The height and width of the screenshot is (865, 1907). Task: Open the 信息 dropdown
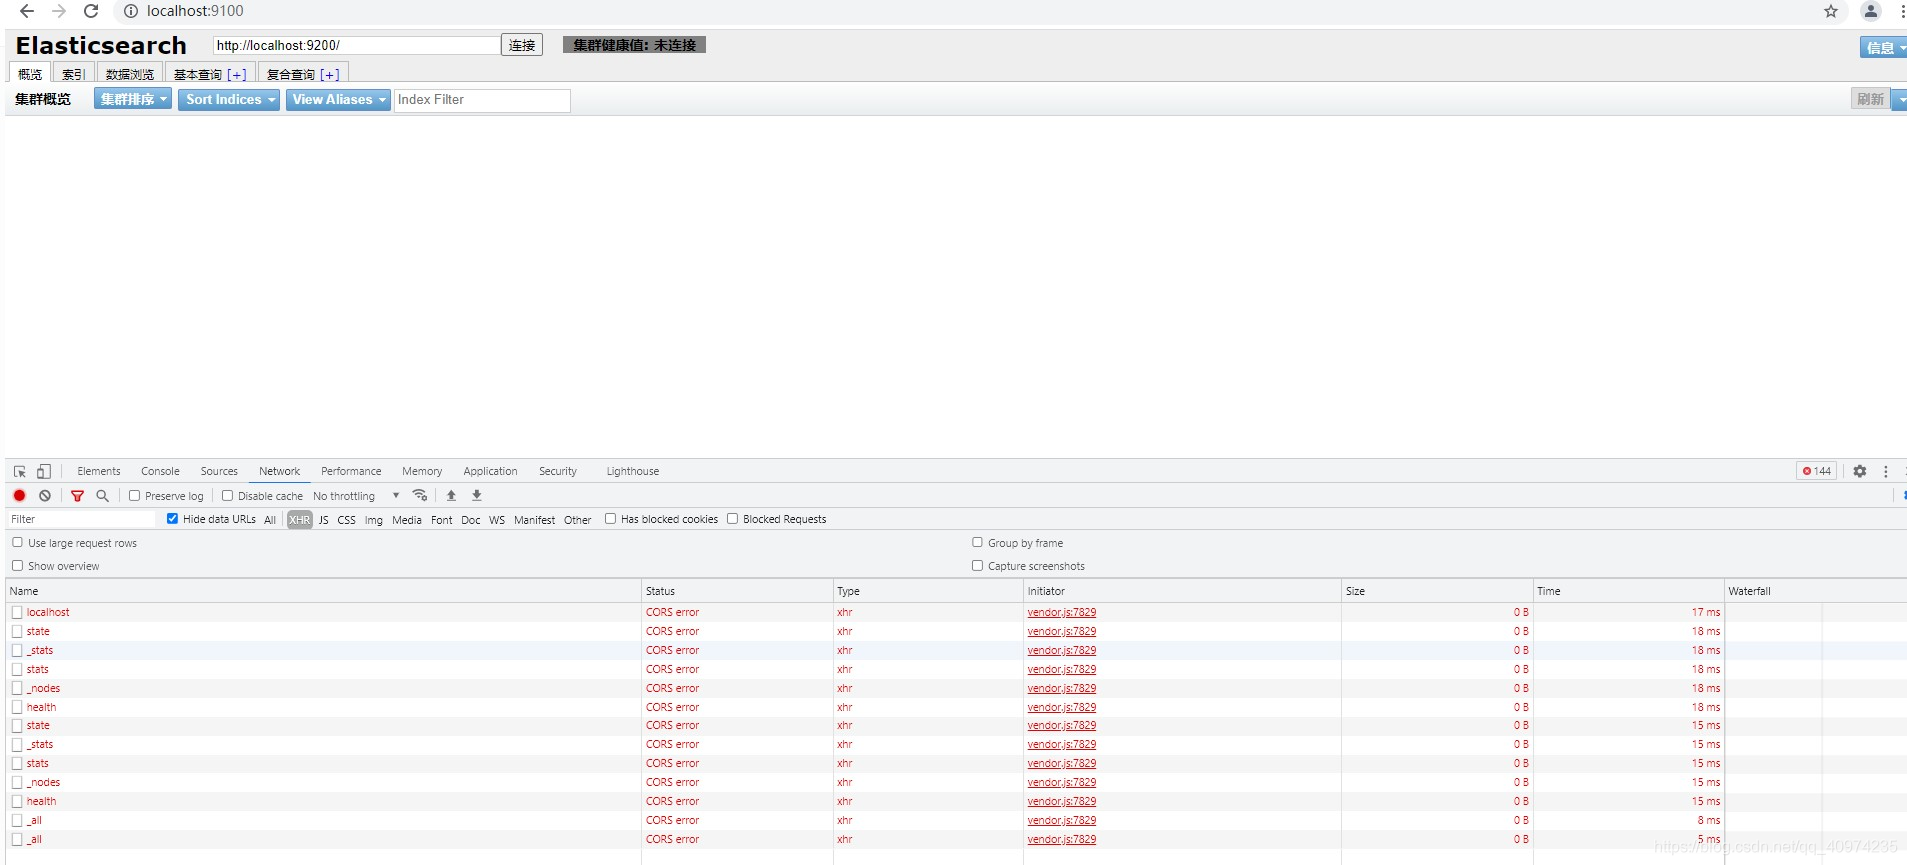[x=1884, y=47]
